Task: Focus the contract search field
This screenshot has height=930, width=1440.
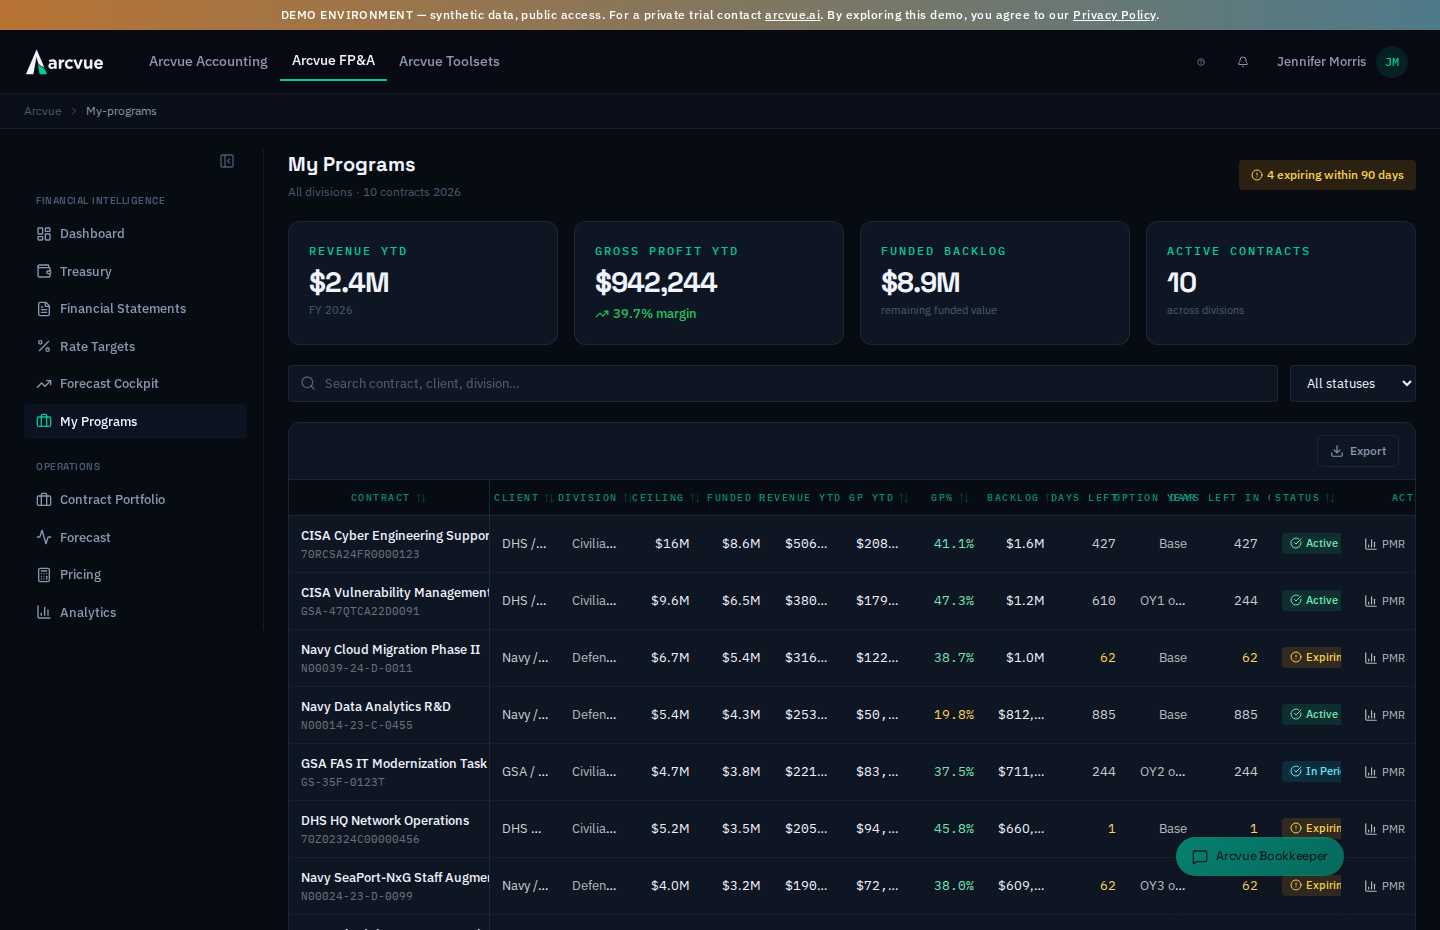Action: pyautogui.click(x=783, y=384)
